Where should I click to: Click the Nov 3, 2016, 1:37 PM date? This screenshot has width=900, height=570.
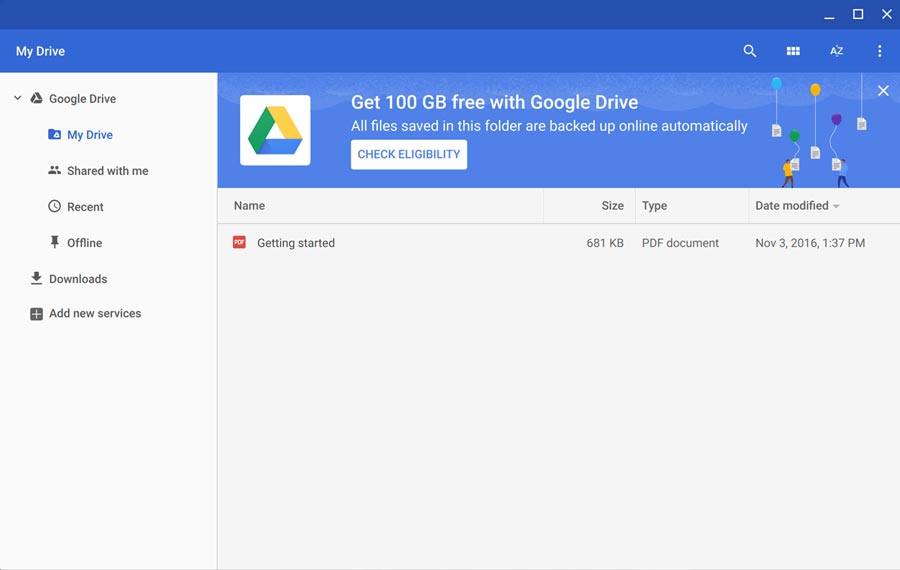[x=810, y=243]
